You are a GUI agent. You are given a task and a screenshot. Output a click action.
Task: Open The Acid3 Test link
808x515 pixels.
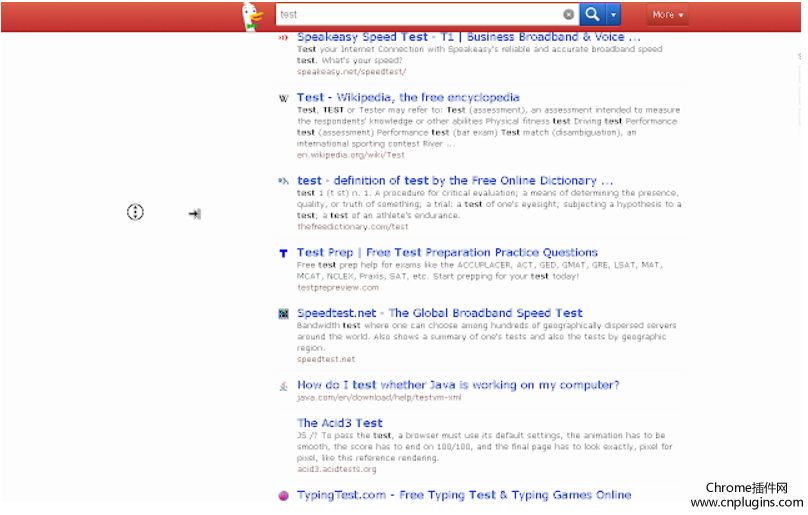coord(340,423)
